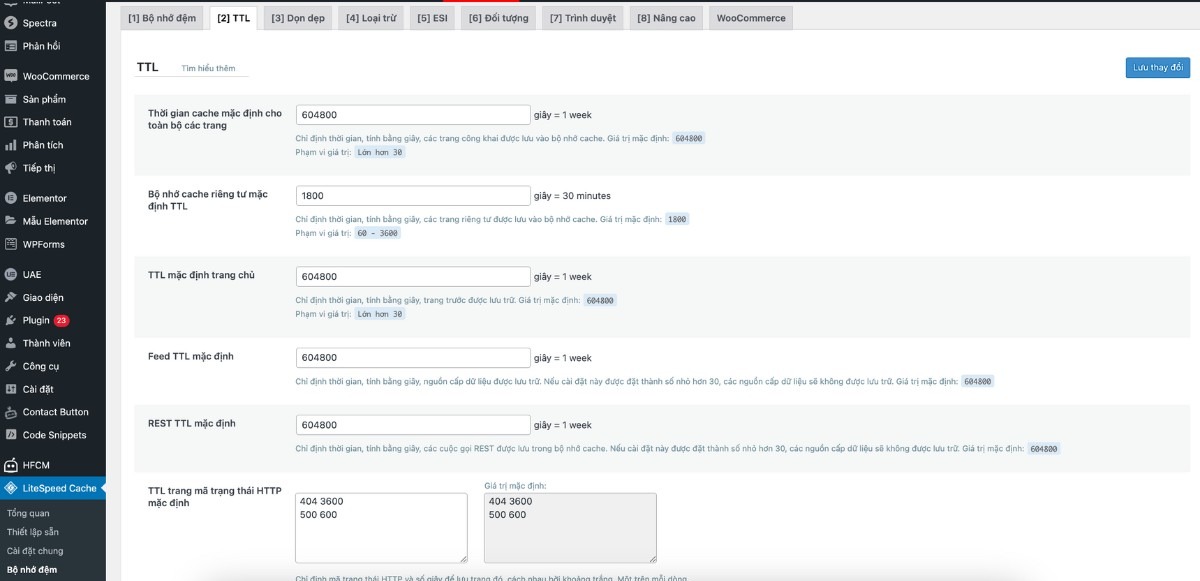
Task: Click the Plugin update count badge 23
Action: pos(62,321)
